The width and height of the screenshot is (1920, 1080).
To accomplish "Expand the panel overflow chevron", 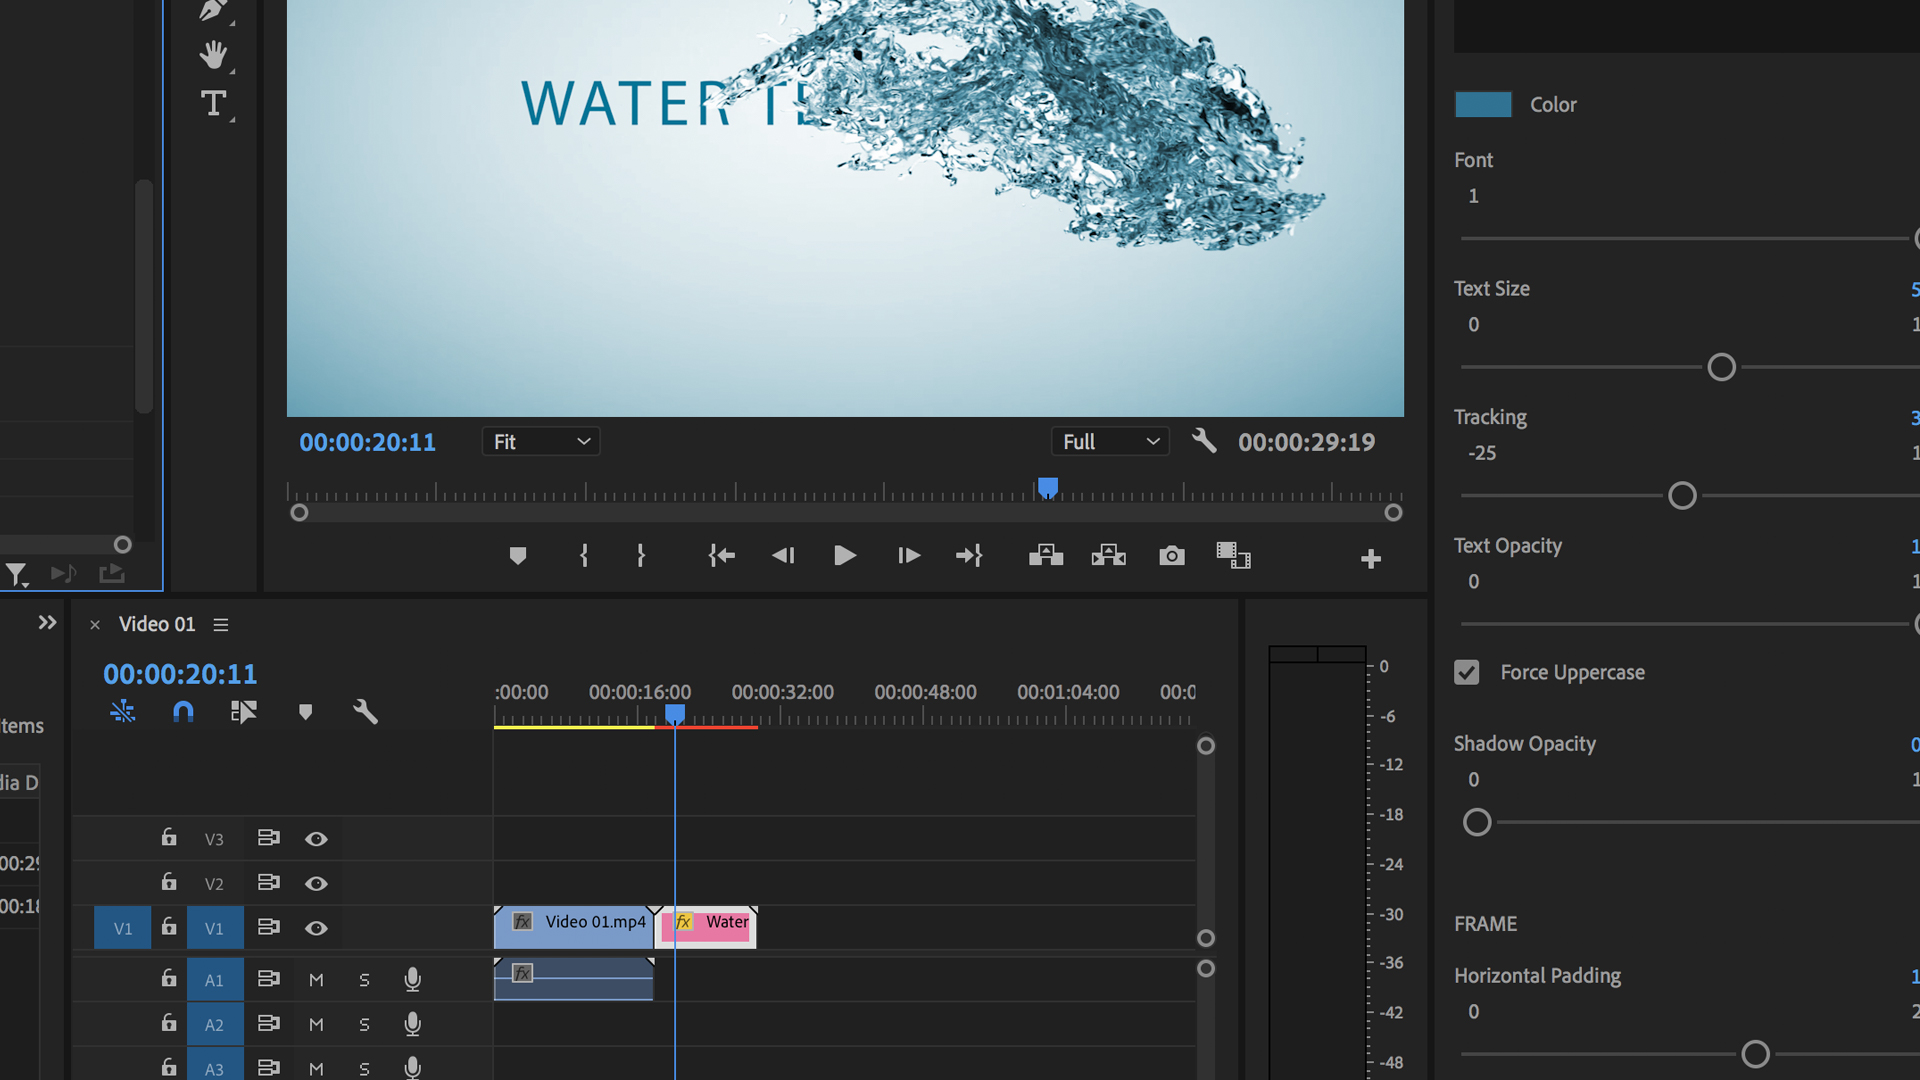I will (47, 622).
